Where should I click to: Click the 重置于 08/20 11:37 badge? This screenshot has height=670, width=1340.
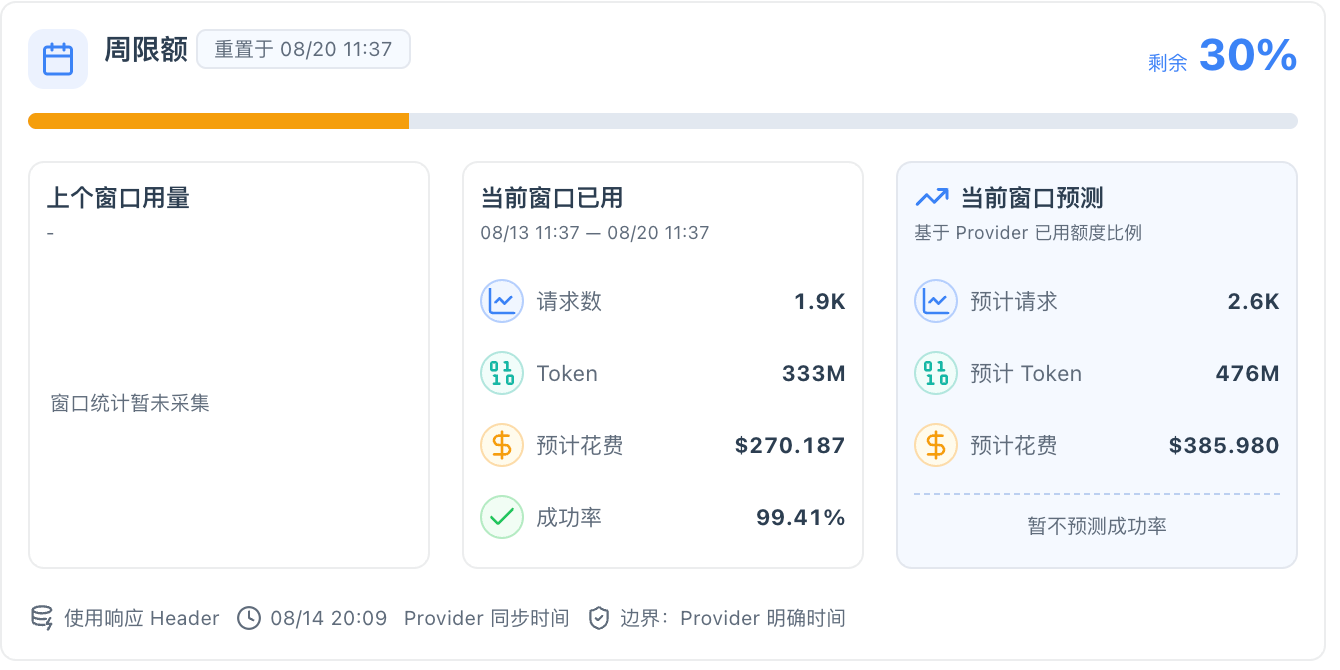click(x=303, y=49)
